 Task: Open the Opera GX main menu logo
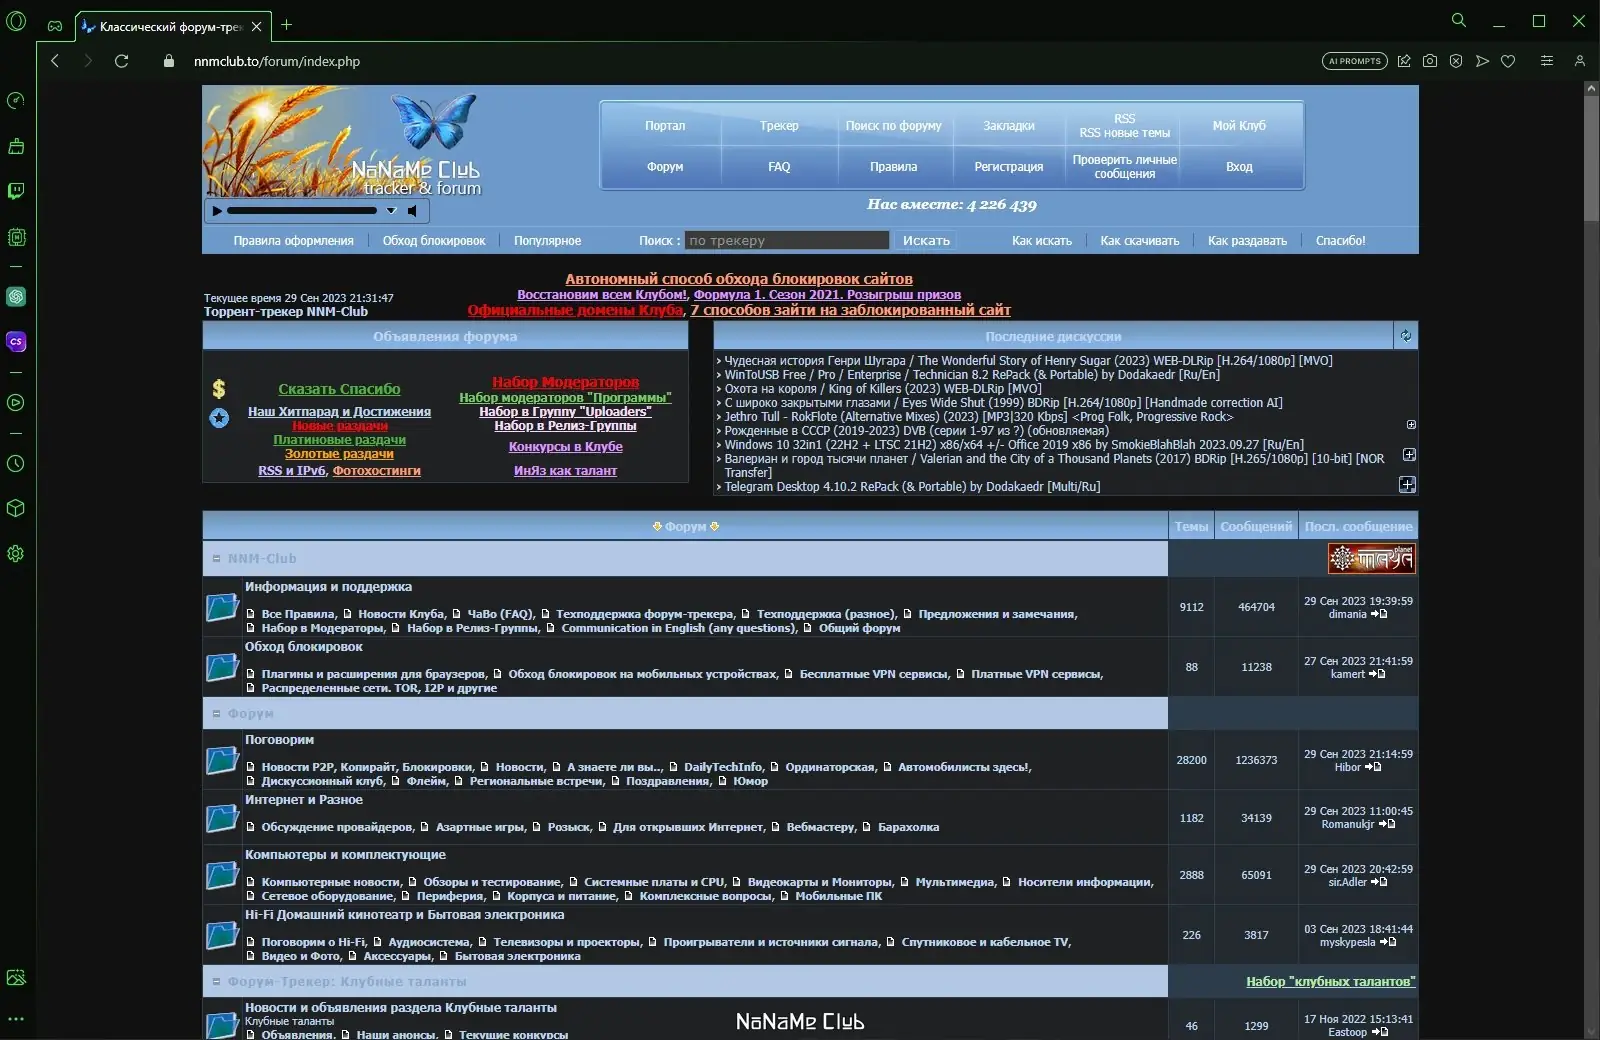pos(16,21)
